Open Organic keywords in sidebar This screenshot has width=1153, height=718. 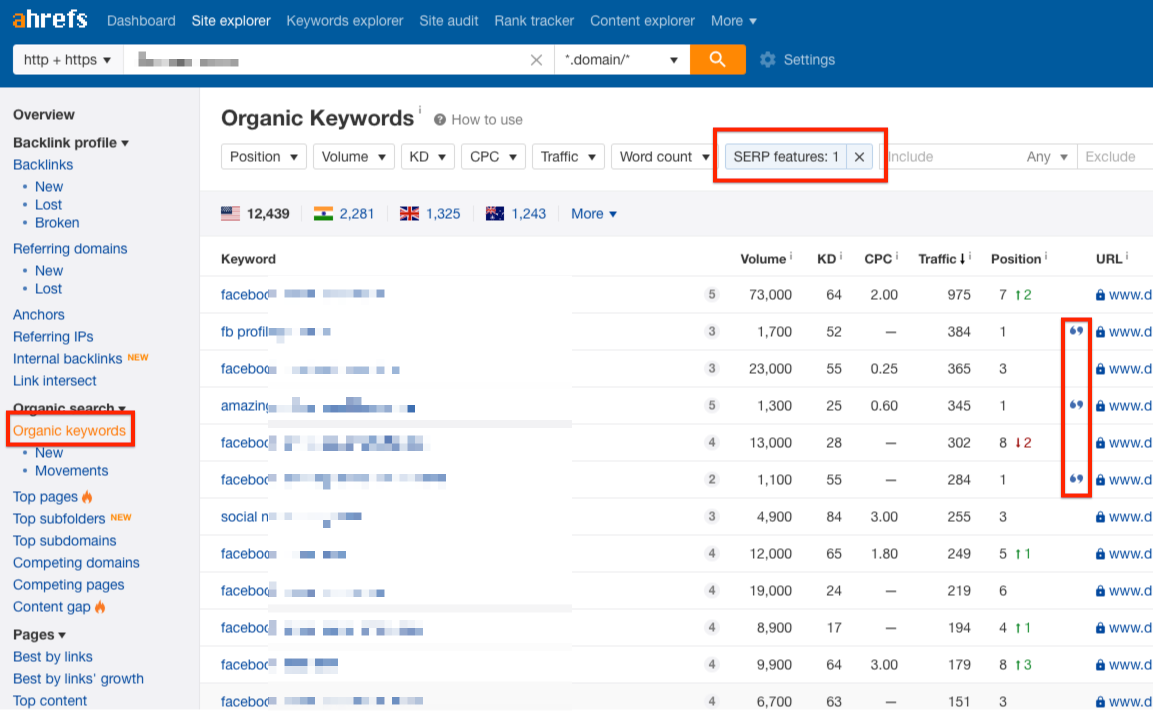pos(69,430)
